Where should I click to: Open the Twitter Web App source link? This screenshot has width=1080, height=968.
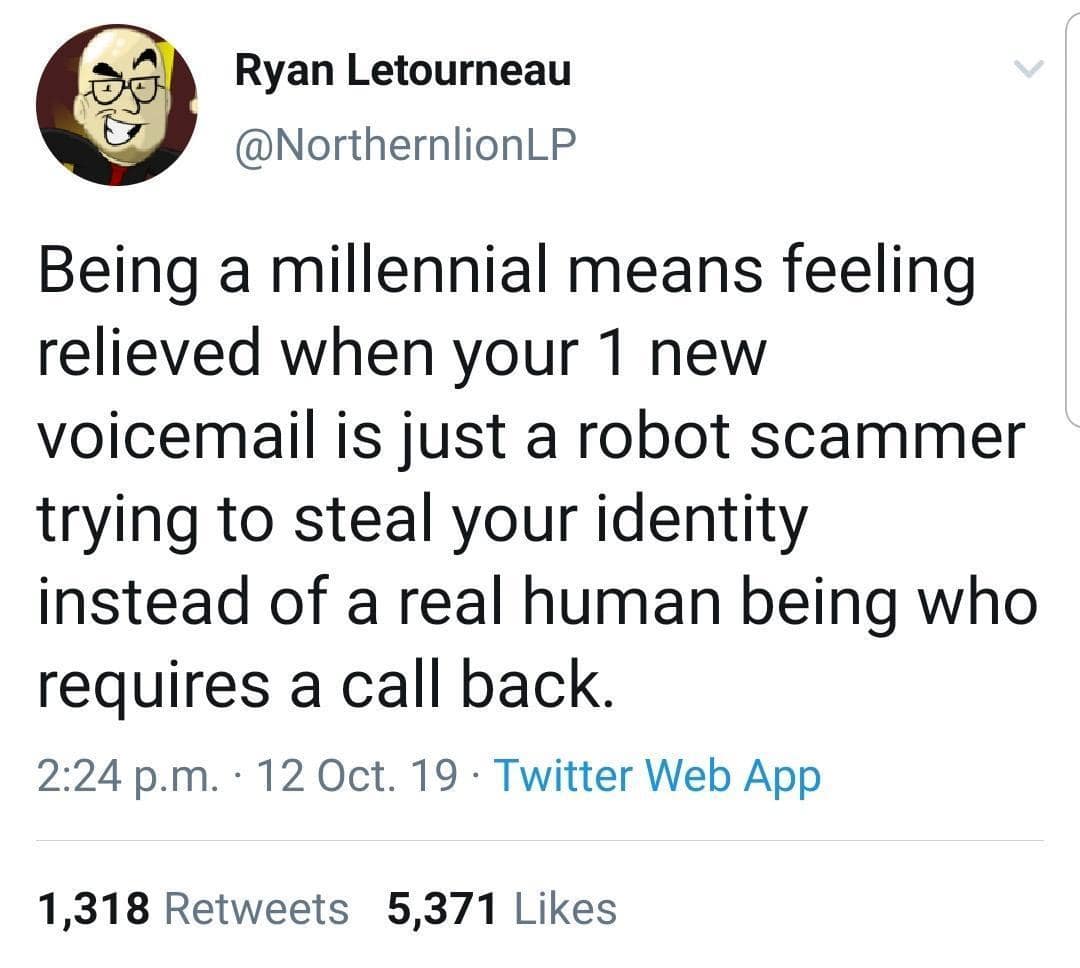(657, 776)
